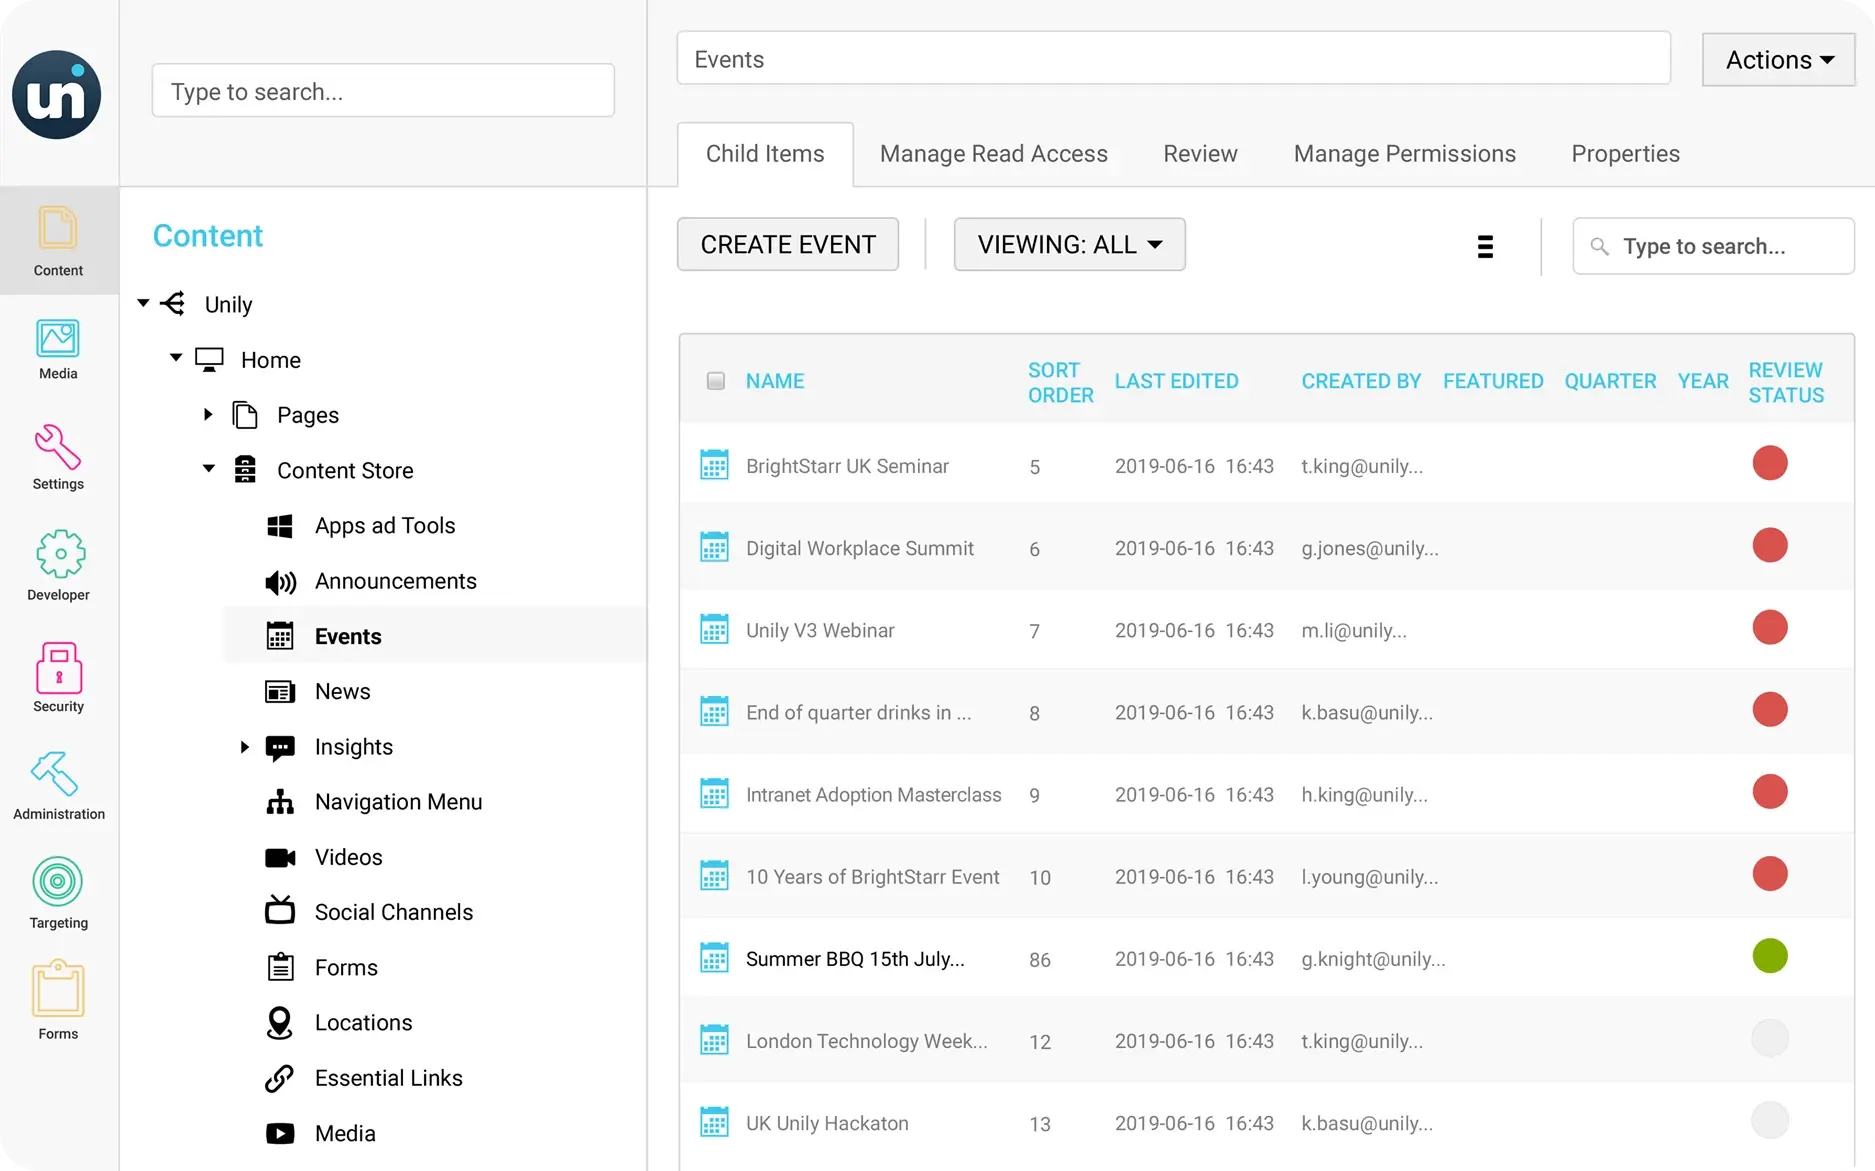The width and height of the screenshot is (1875, 1171).
Task: Collapse the Home tree node
Action: pyautogui.click(x=176, y=357)
